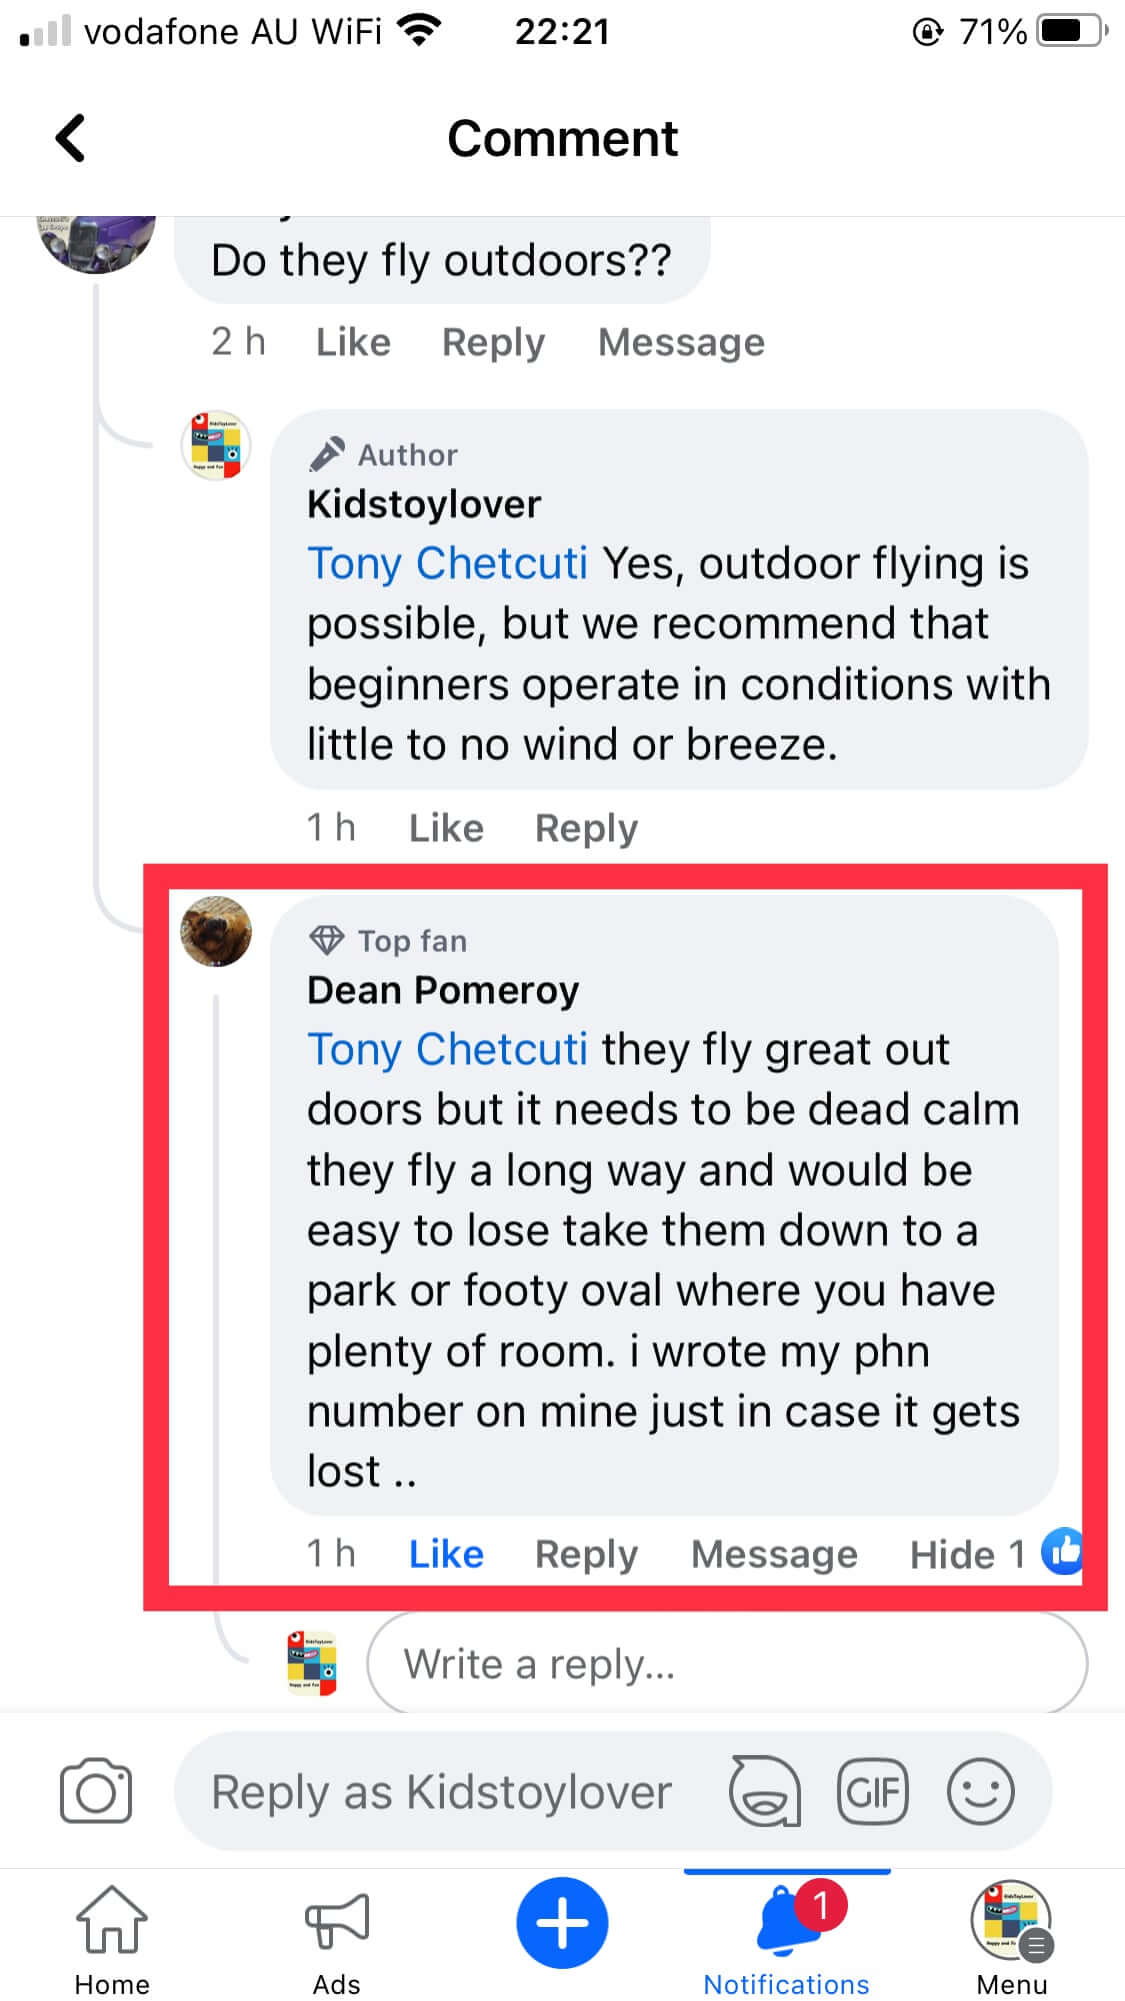Tap the Tony Chetcuti mention in Kidstoylover's reply
This screenshot has height=2001, width=1125.
click(447, 564)
